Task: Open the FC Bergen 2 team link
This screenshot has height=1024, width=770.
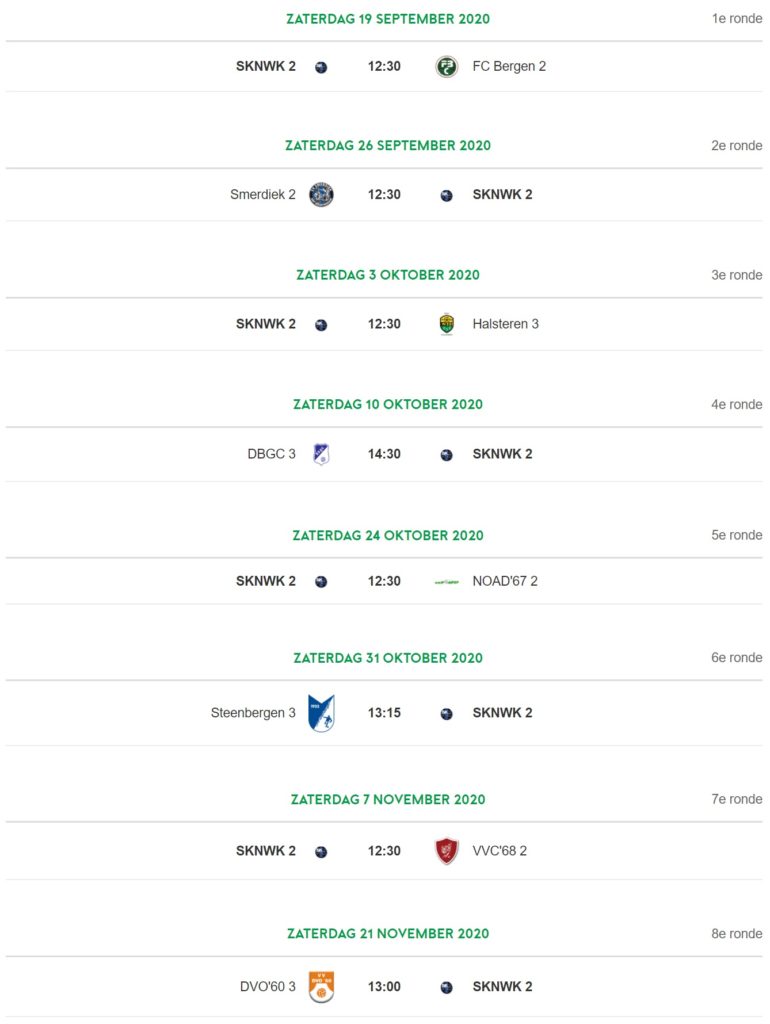Action: 509,66
